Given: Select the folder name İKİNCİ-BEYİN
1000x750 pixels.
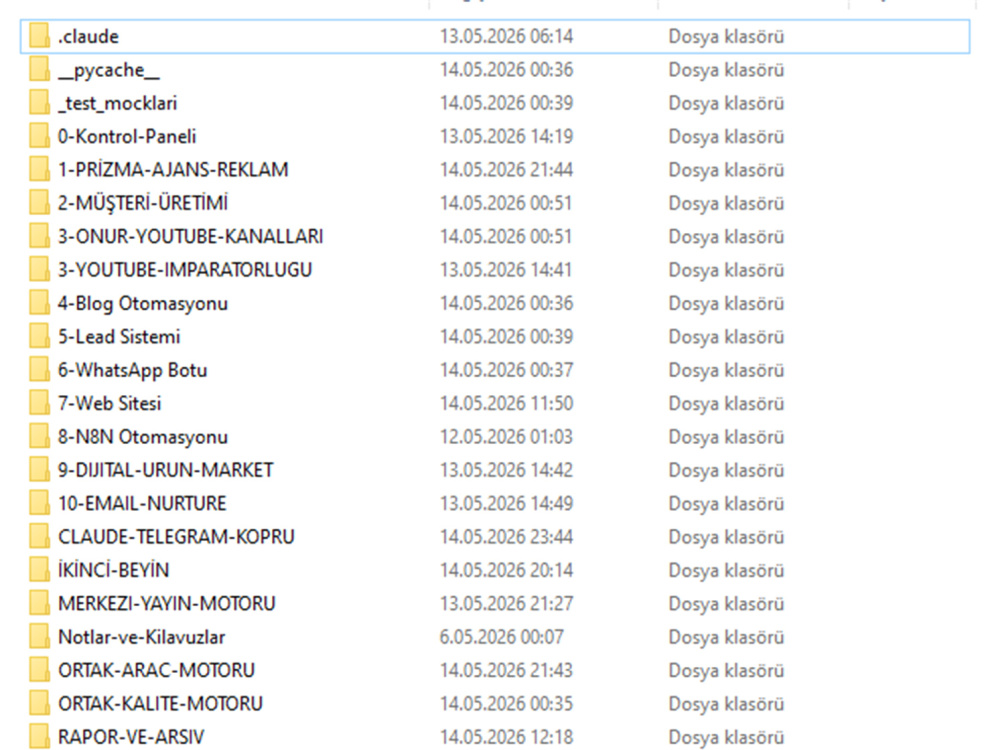Looking at the screenshot, I should pos(114,570).
